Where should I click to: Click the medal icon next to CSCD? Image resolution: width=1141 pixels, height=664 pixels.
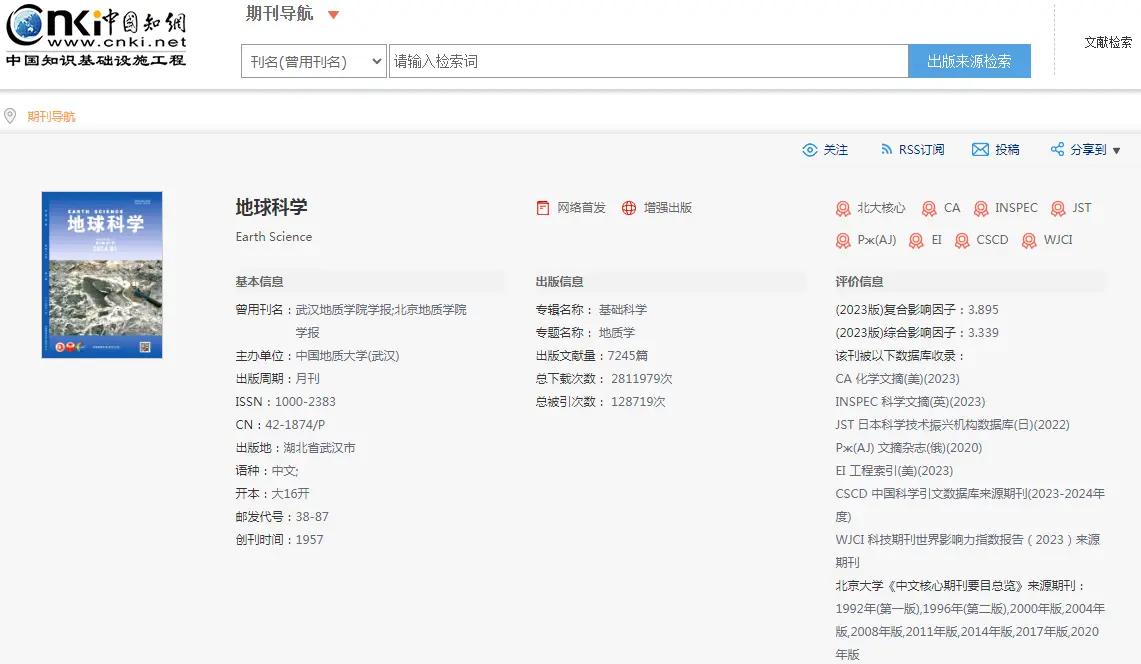[x=962, y=241]
